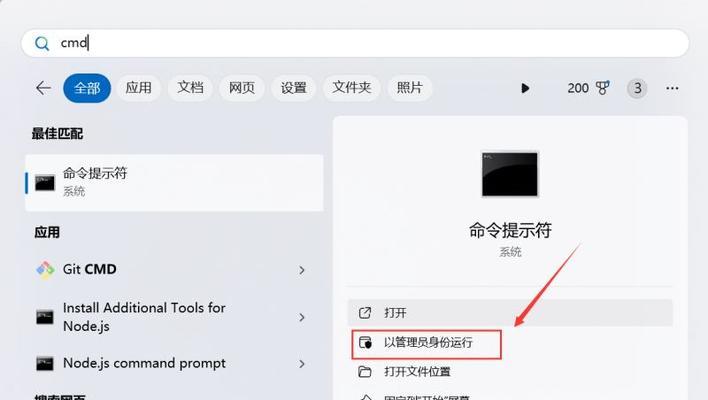Viewport: 708px width, 400px height.
Task: Go back with the left arrow
Action: [43, 88]
